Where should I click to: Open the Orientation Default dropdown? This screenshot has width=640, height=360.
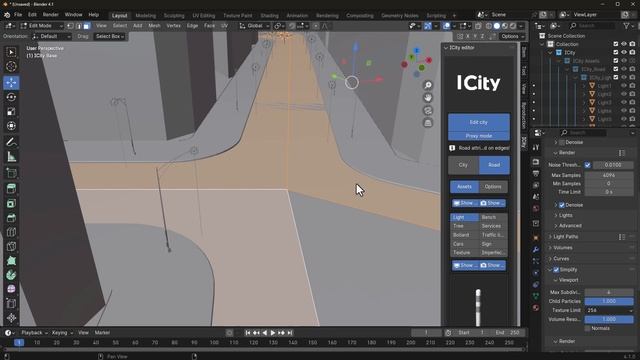(51, 36)
